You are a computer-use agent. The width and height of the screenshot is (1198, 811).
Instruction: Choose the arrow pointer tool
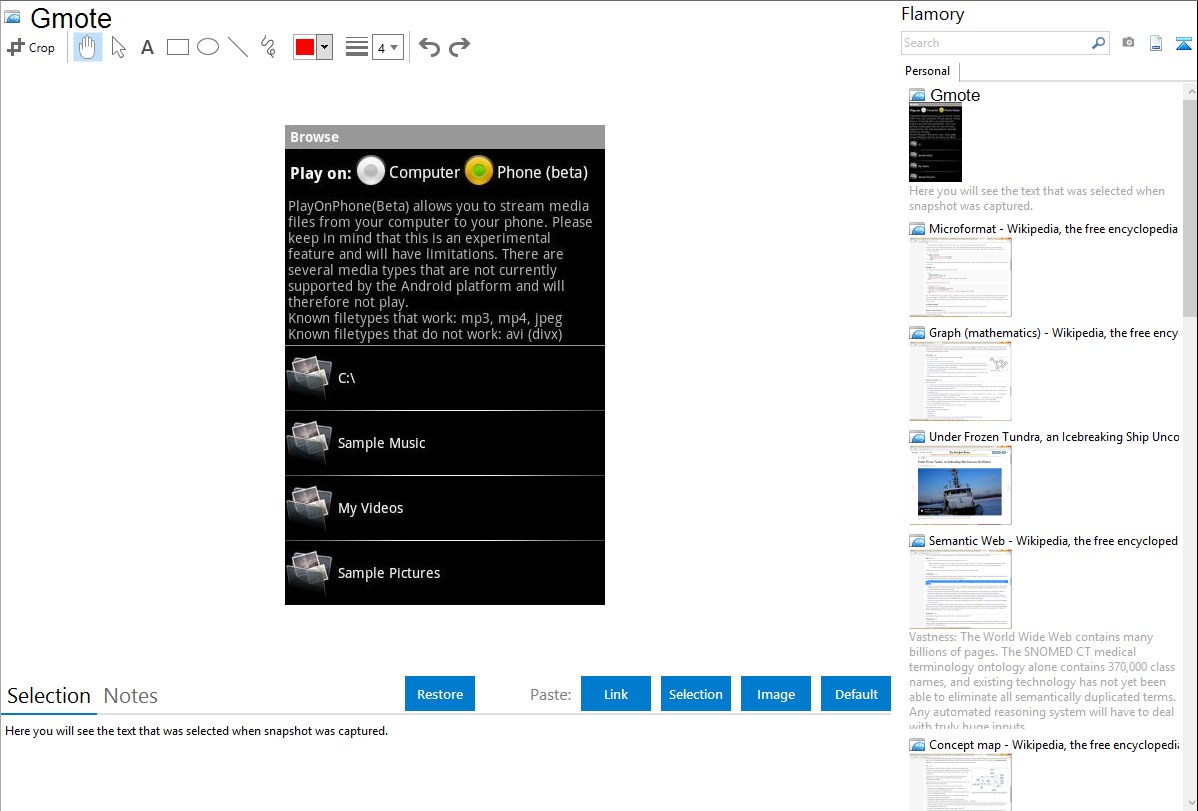118,47
